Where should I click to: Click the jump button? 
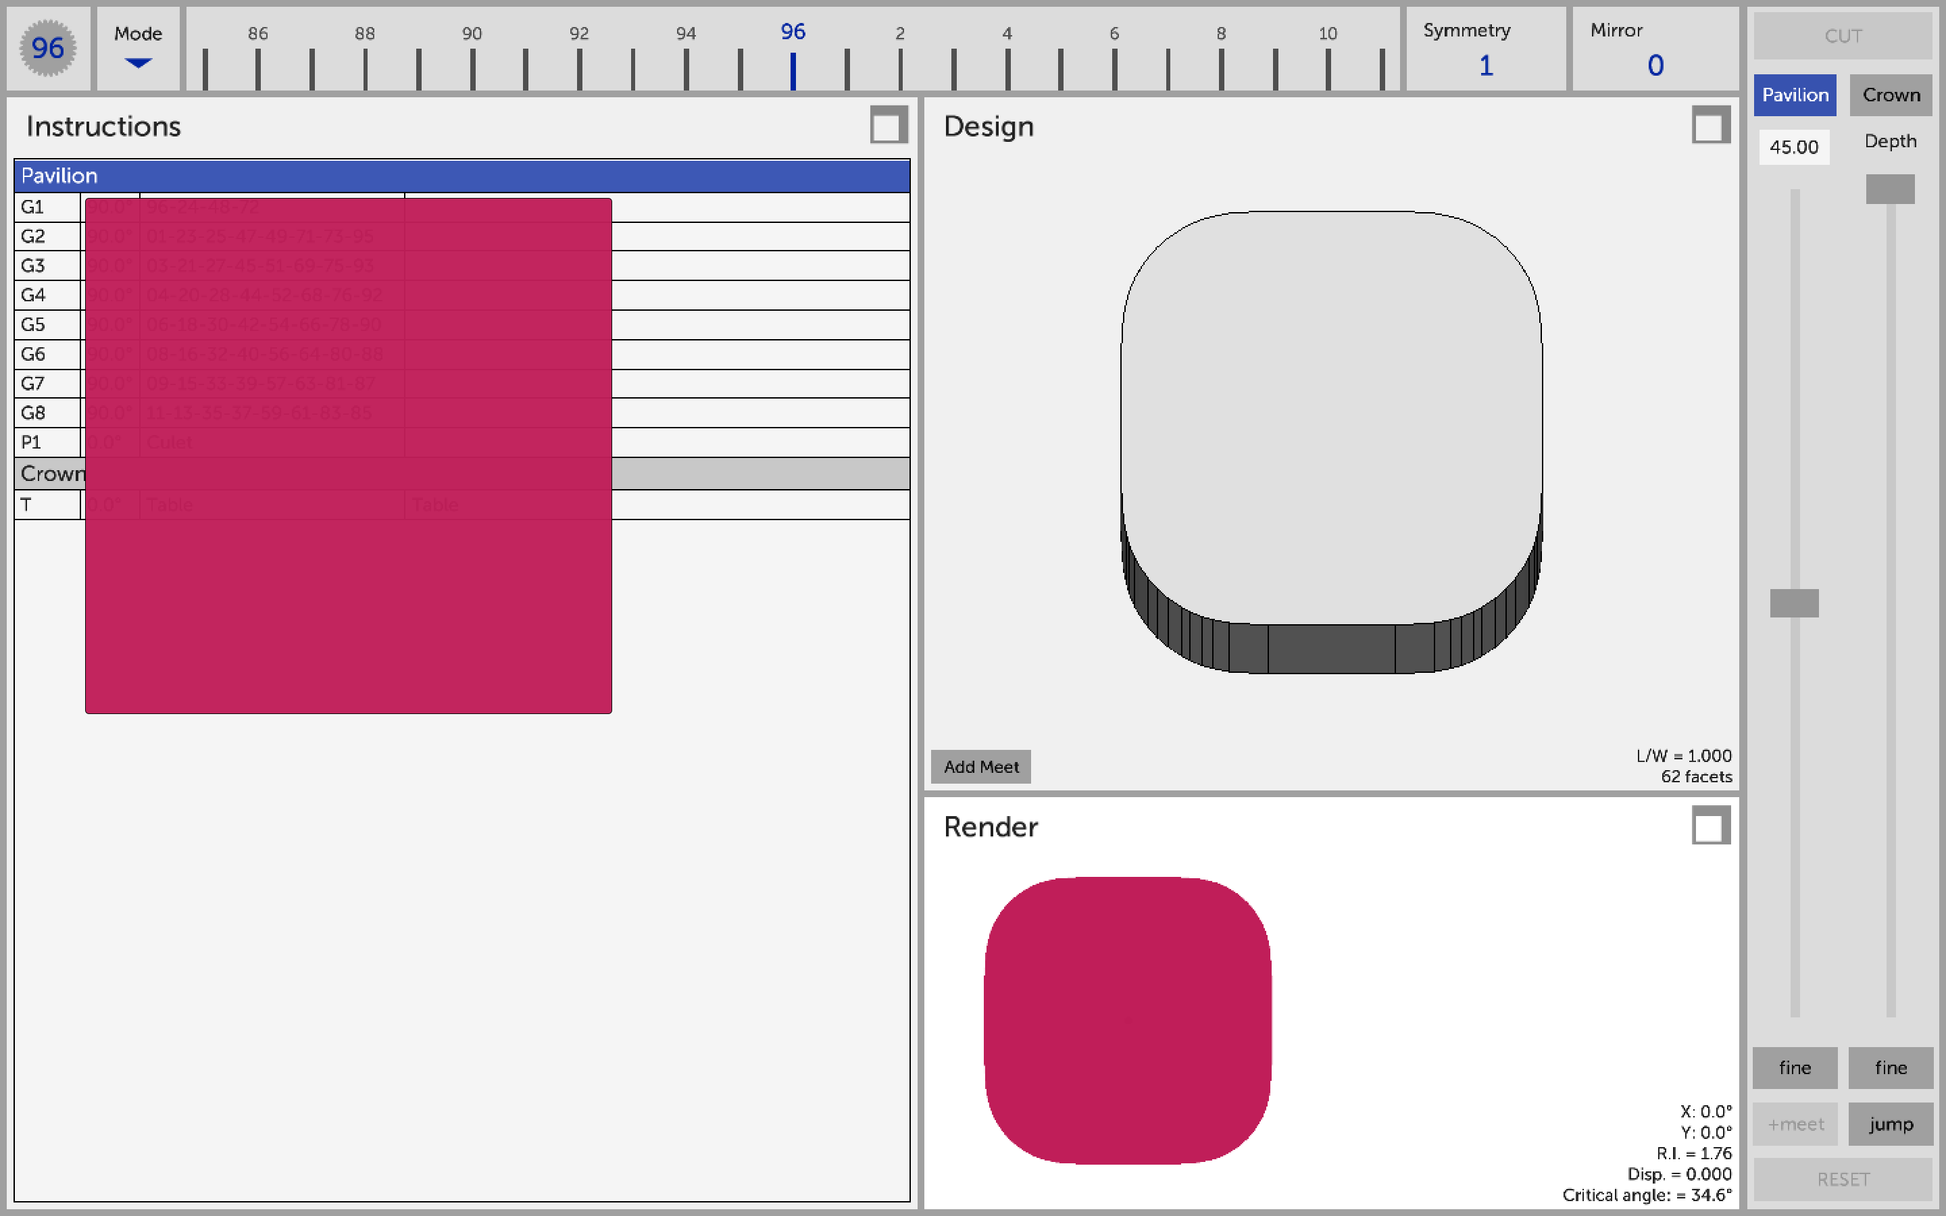1891,1124
